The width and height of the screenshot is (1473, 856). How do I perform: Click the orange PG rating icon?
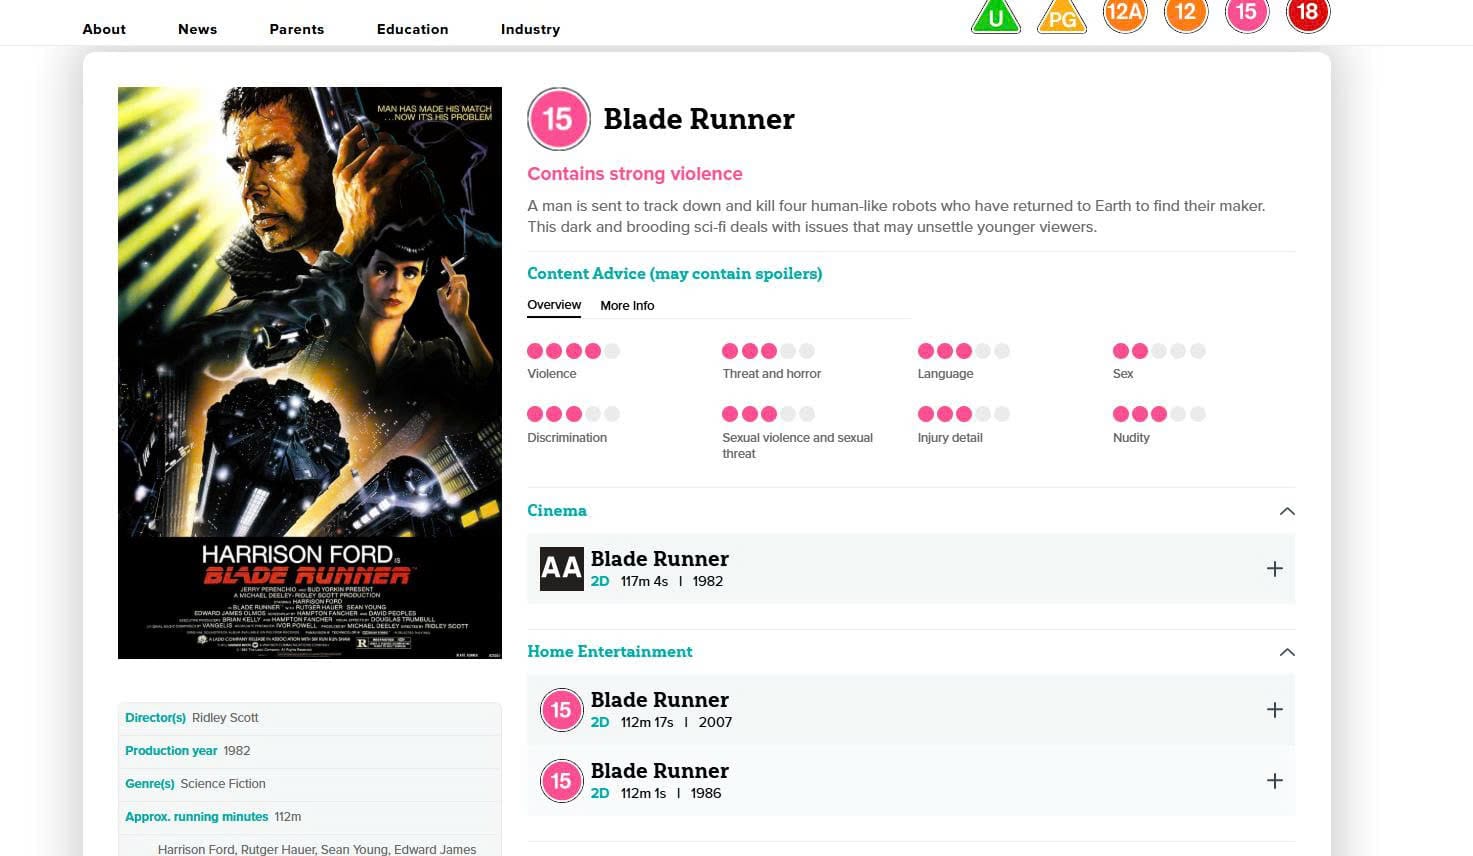pos(1062,16)
